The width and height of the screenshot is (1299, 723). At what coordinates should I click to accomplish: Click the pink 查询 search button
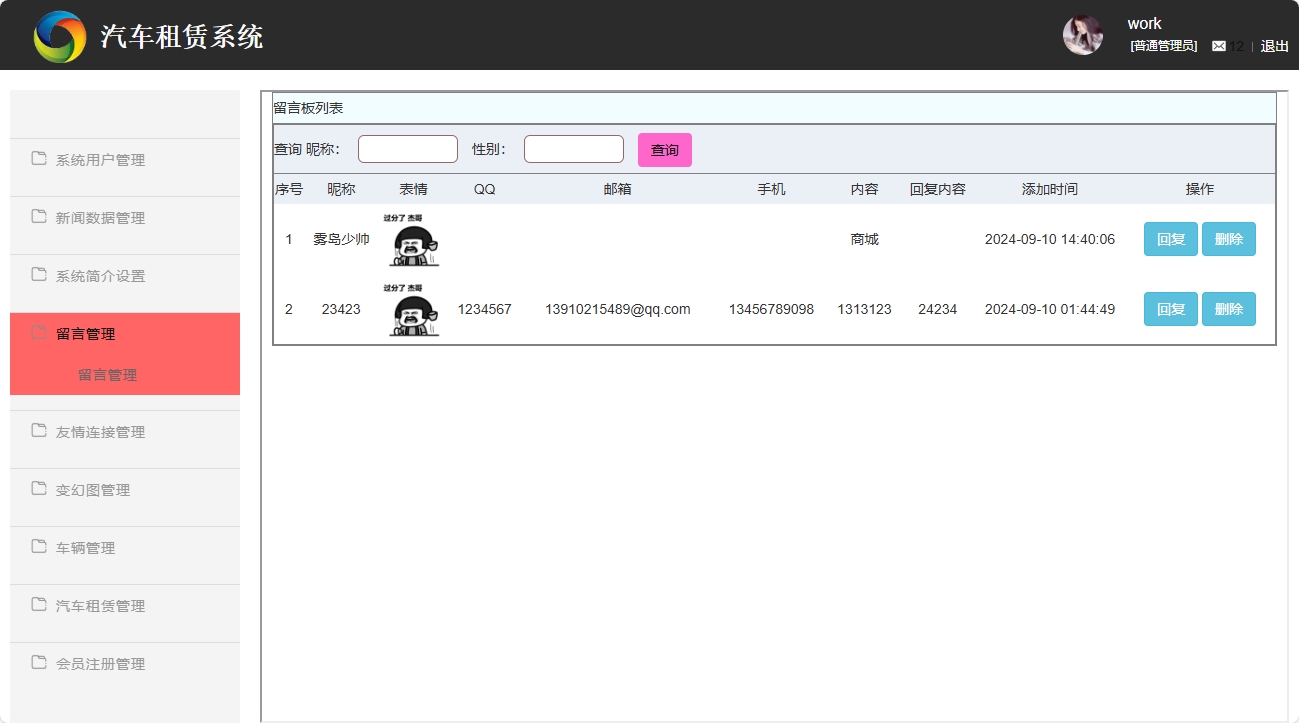[x=664, y=148]
